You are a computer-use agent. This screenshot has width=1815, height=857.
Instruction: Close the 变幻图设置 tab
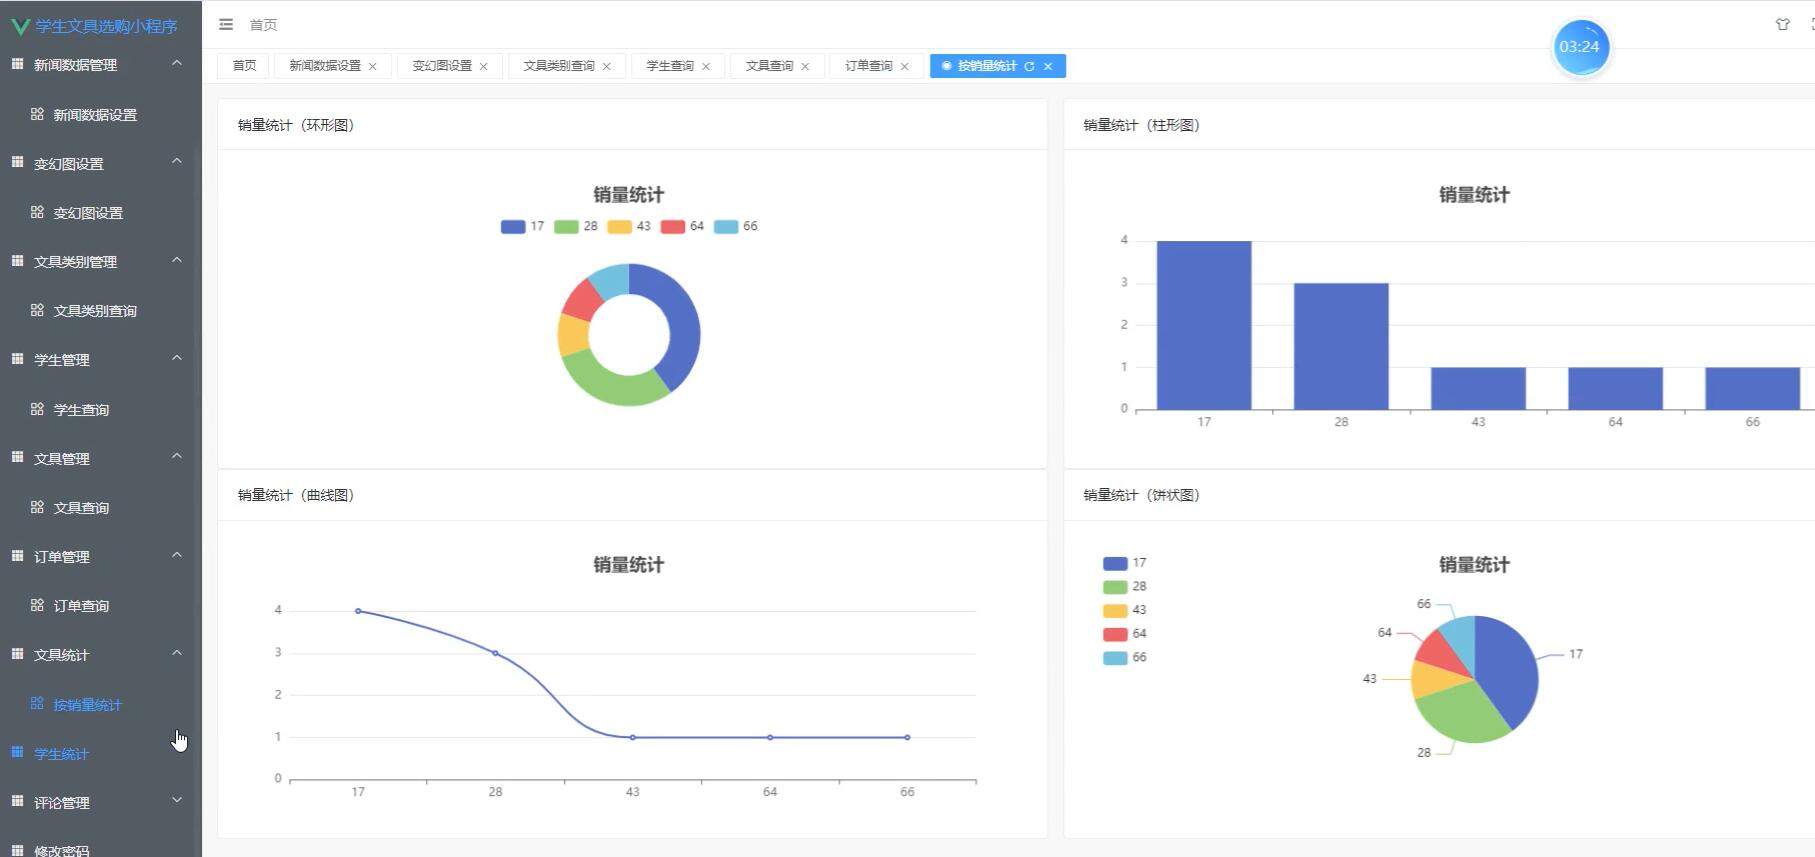coord(484,66)
